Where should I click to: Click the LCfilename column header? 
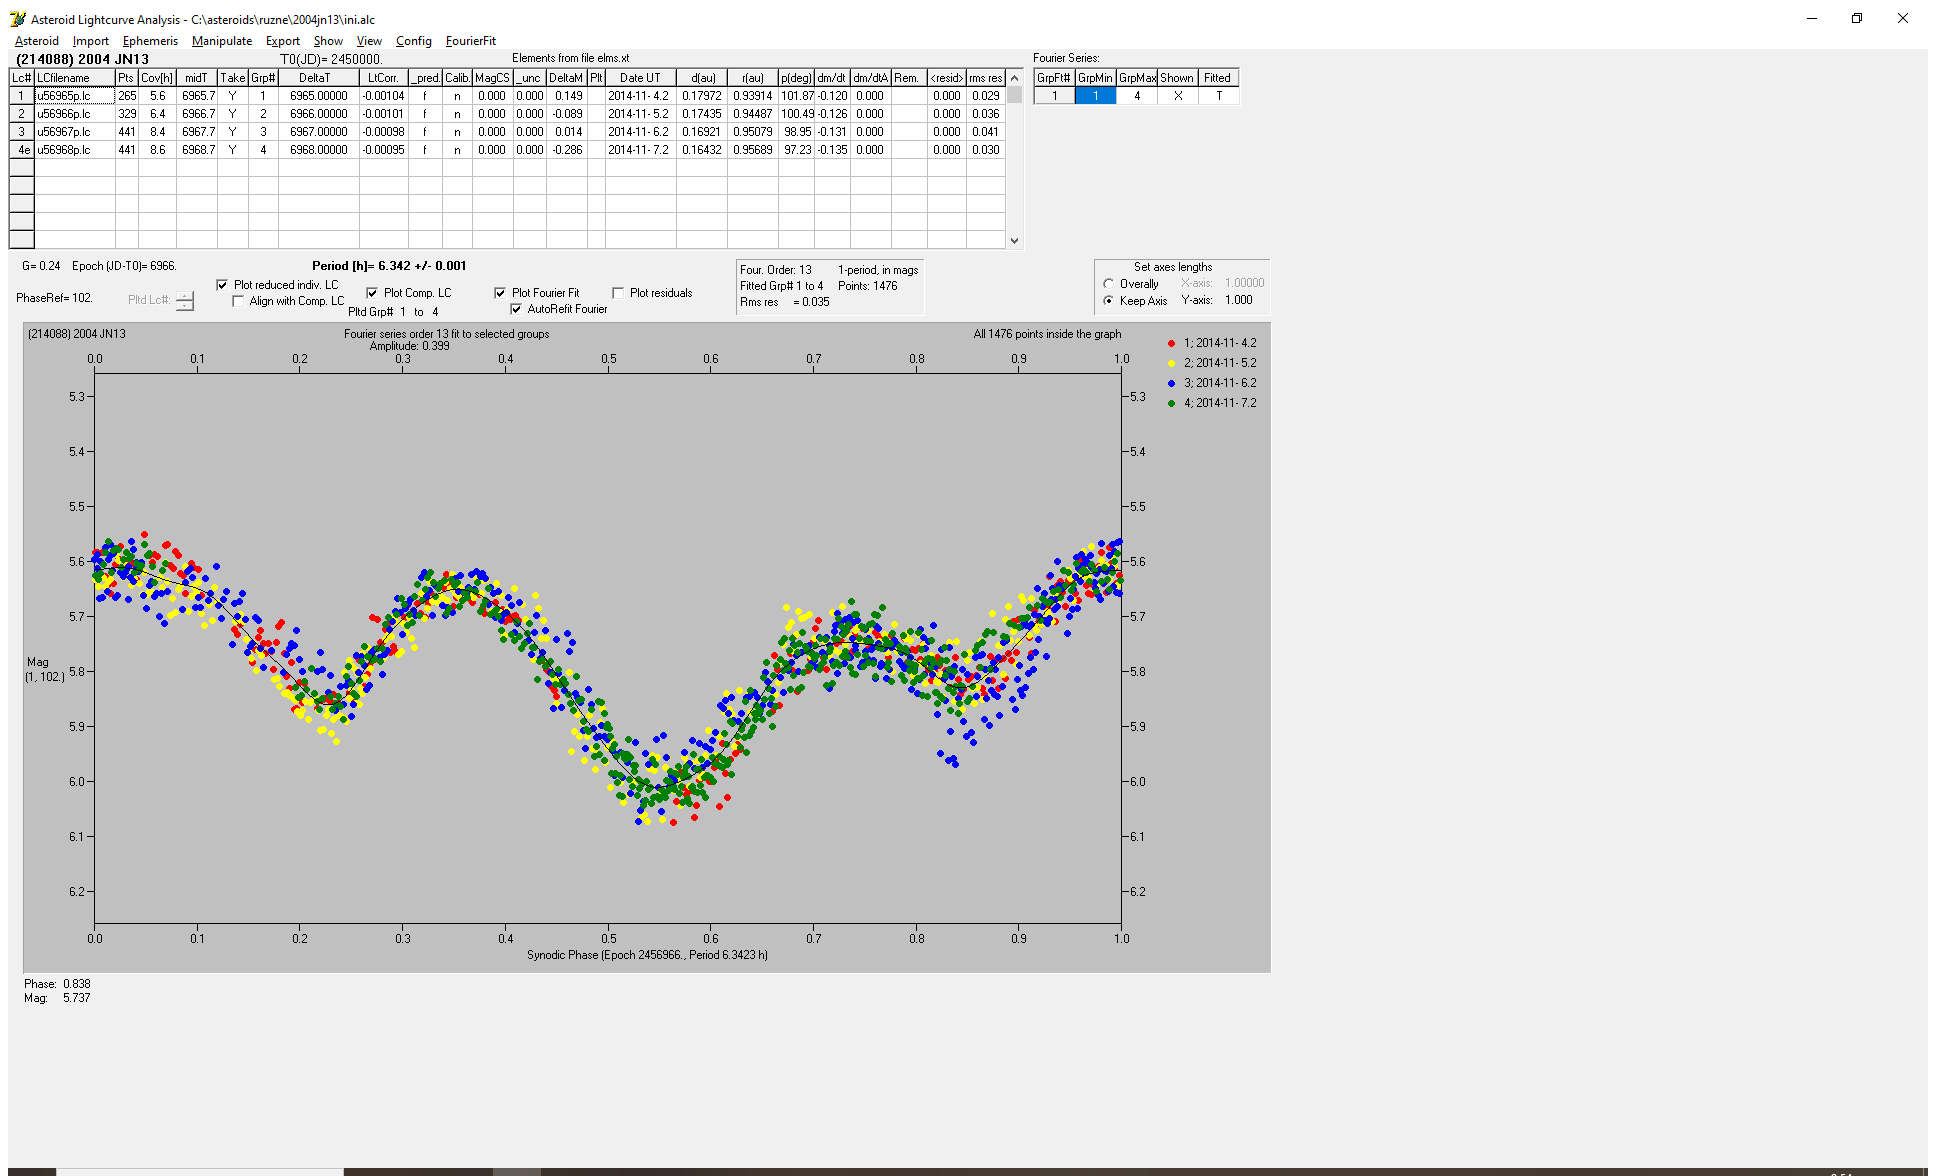click(x=75, y=78)
